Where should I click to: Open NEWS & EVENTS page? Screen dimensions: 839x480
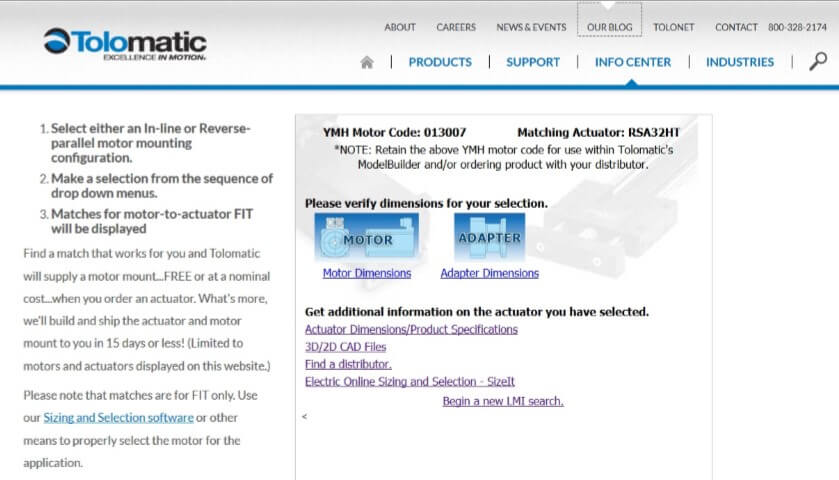pyautogui.click(x=531, y=27)
